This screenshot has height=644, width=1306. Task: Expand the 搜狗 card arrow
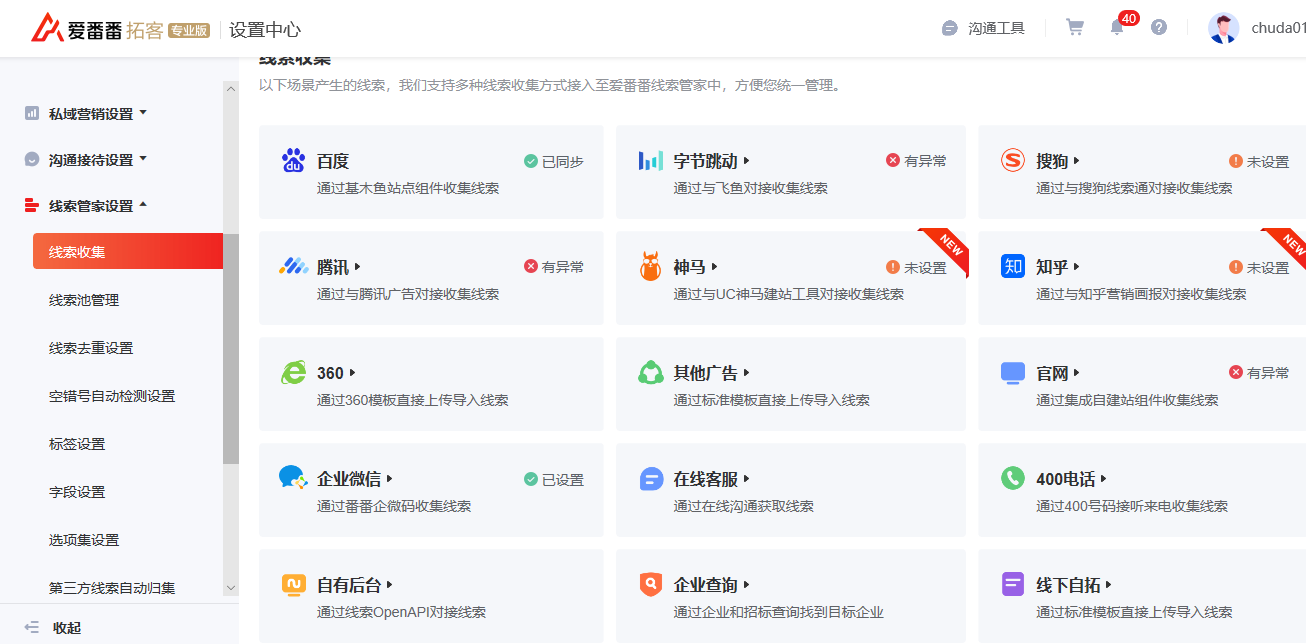[x=1077, y=161]
